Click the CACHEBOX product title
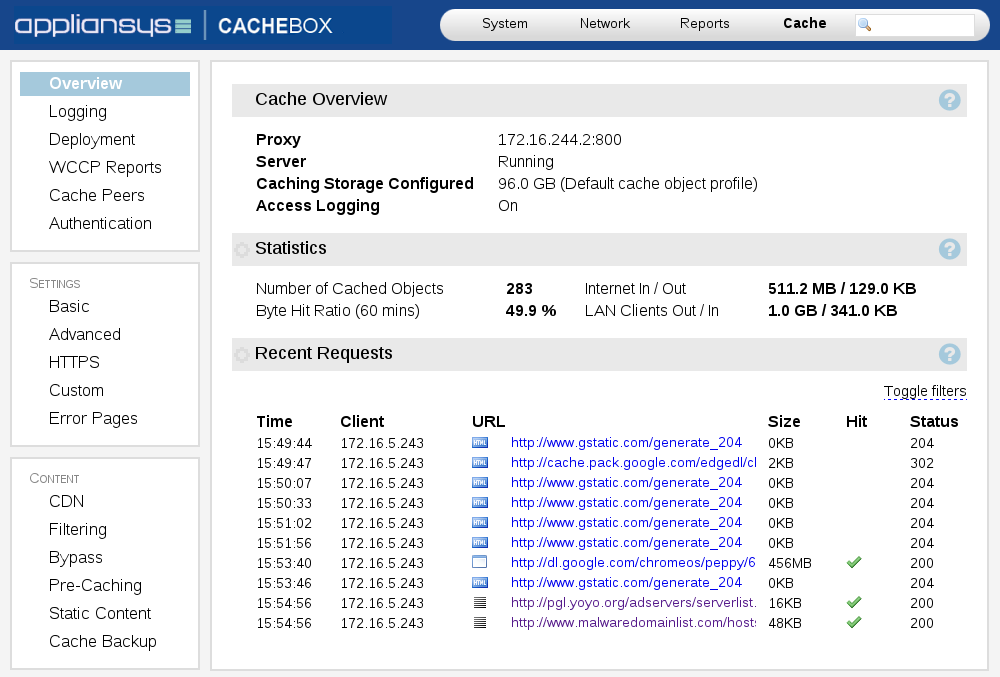The height and width of the screenshot is (677, 1000). tap(275, 25)
